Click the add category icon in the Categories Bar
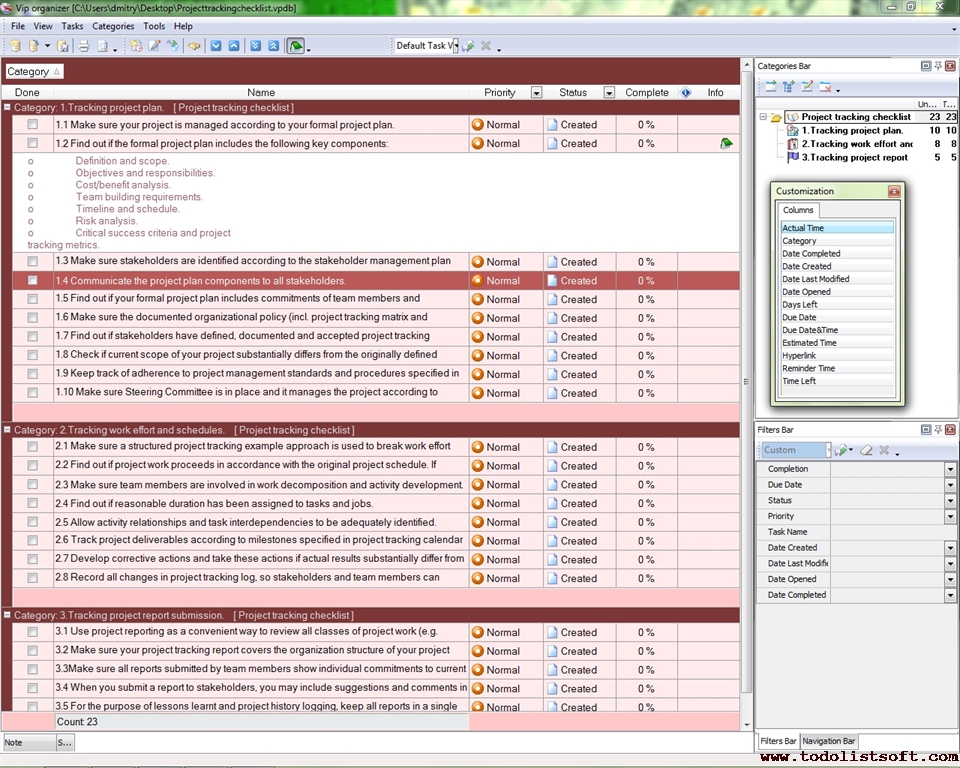 [x=771, y=87]
